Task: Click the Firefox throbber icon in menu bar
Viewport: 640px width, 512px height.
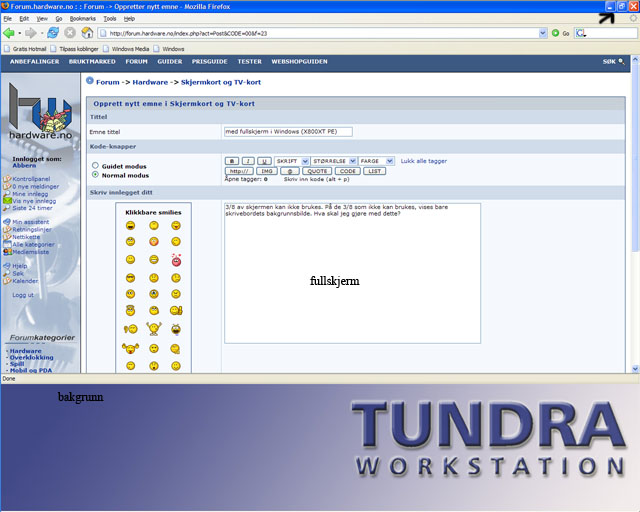Action: click(x=633, y=18)
